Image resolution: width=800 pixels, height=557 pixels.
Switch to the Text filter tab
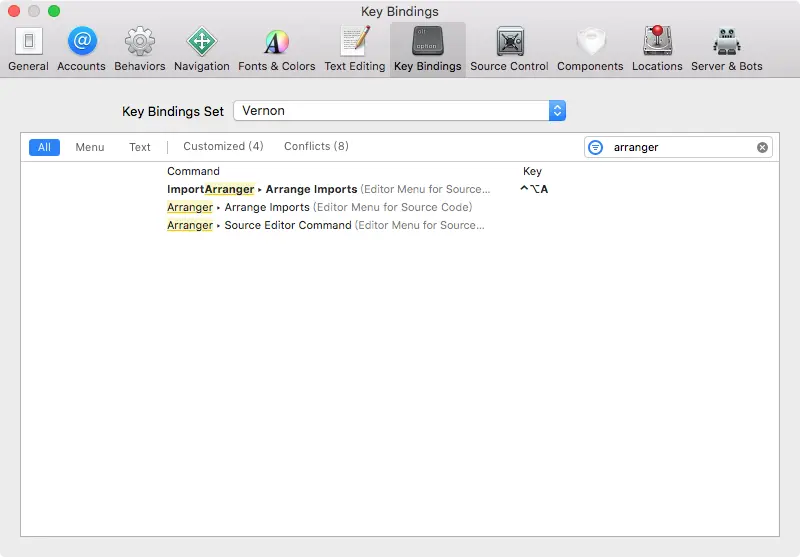coord(140,147)
